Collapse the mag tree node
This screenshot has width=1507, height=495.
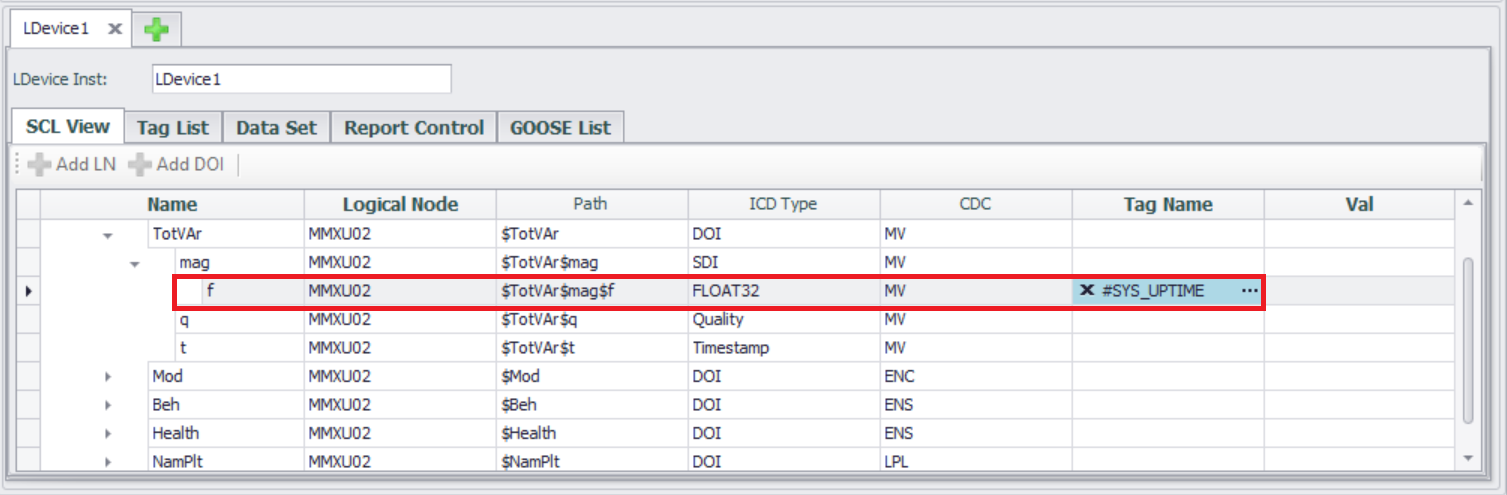coord(134,264)
